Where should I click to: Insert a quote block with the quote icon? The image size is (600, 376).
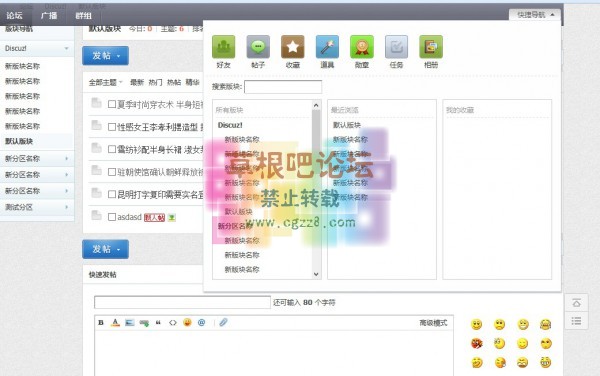pyautogui.click(x=158, y=322)
